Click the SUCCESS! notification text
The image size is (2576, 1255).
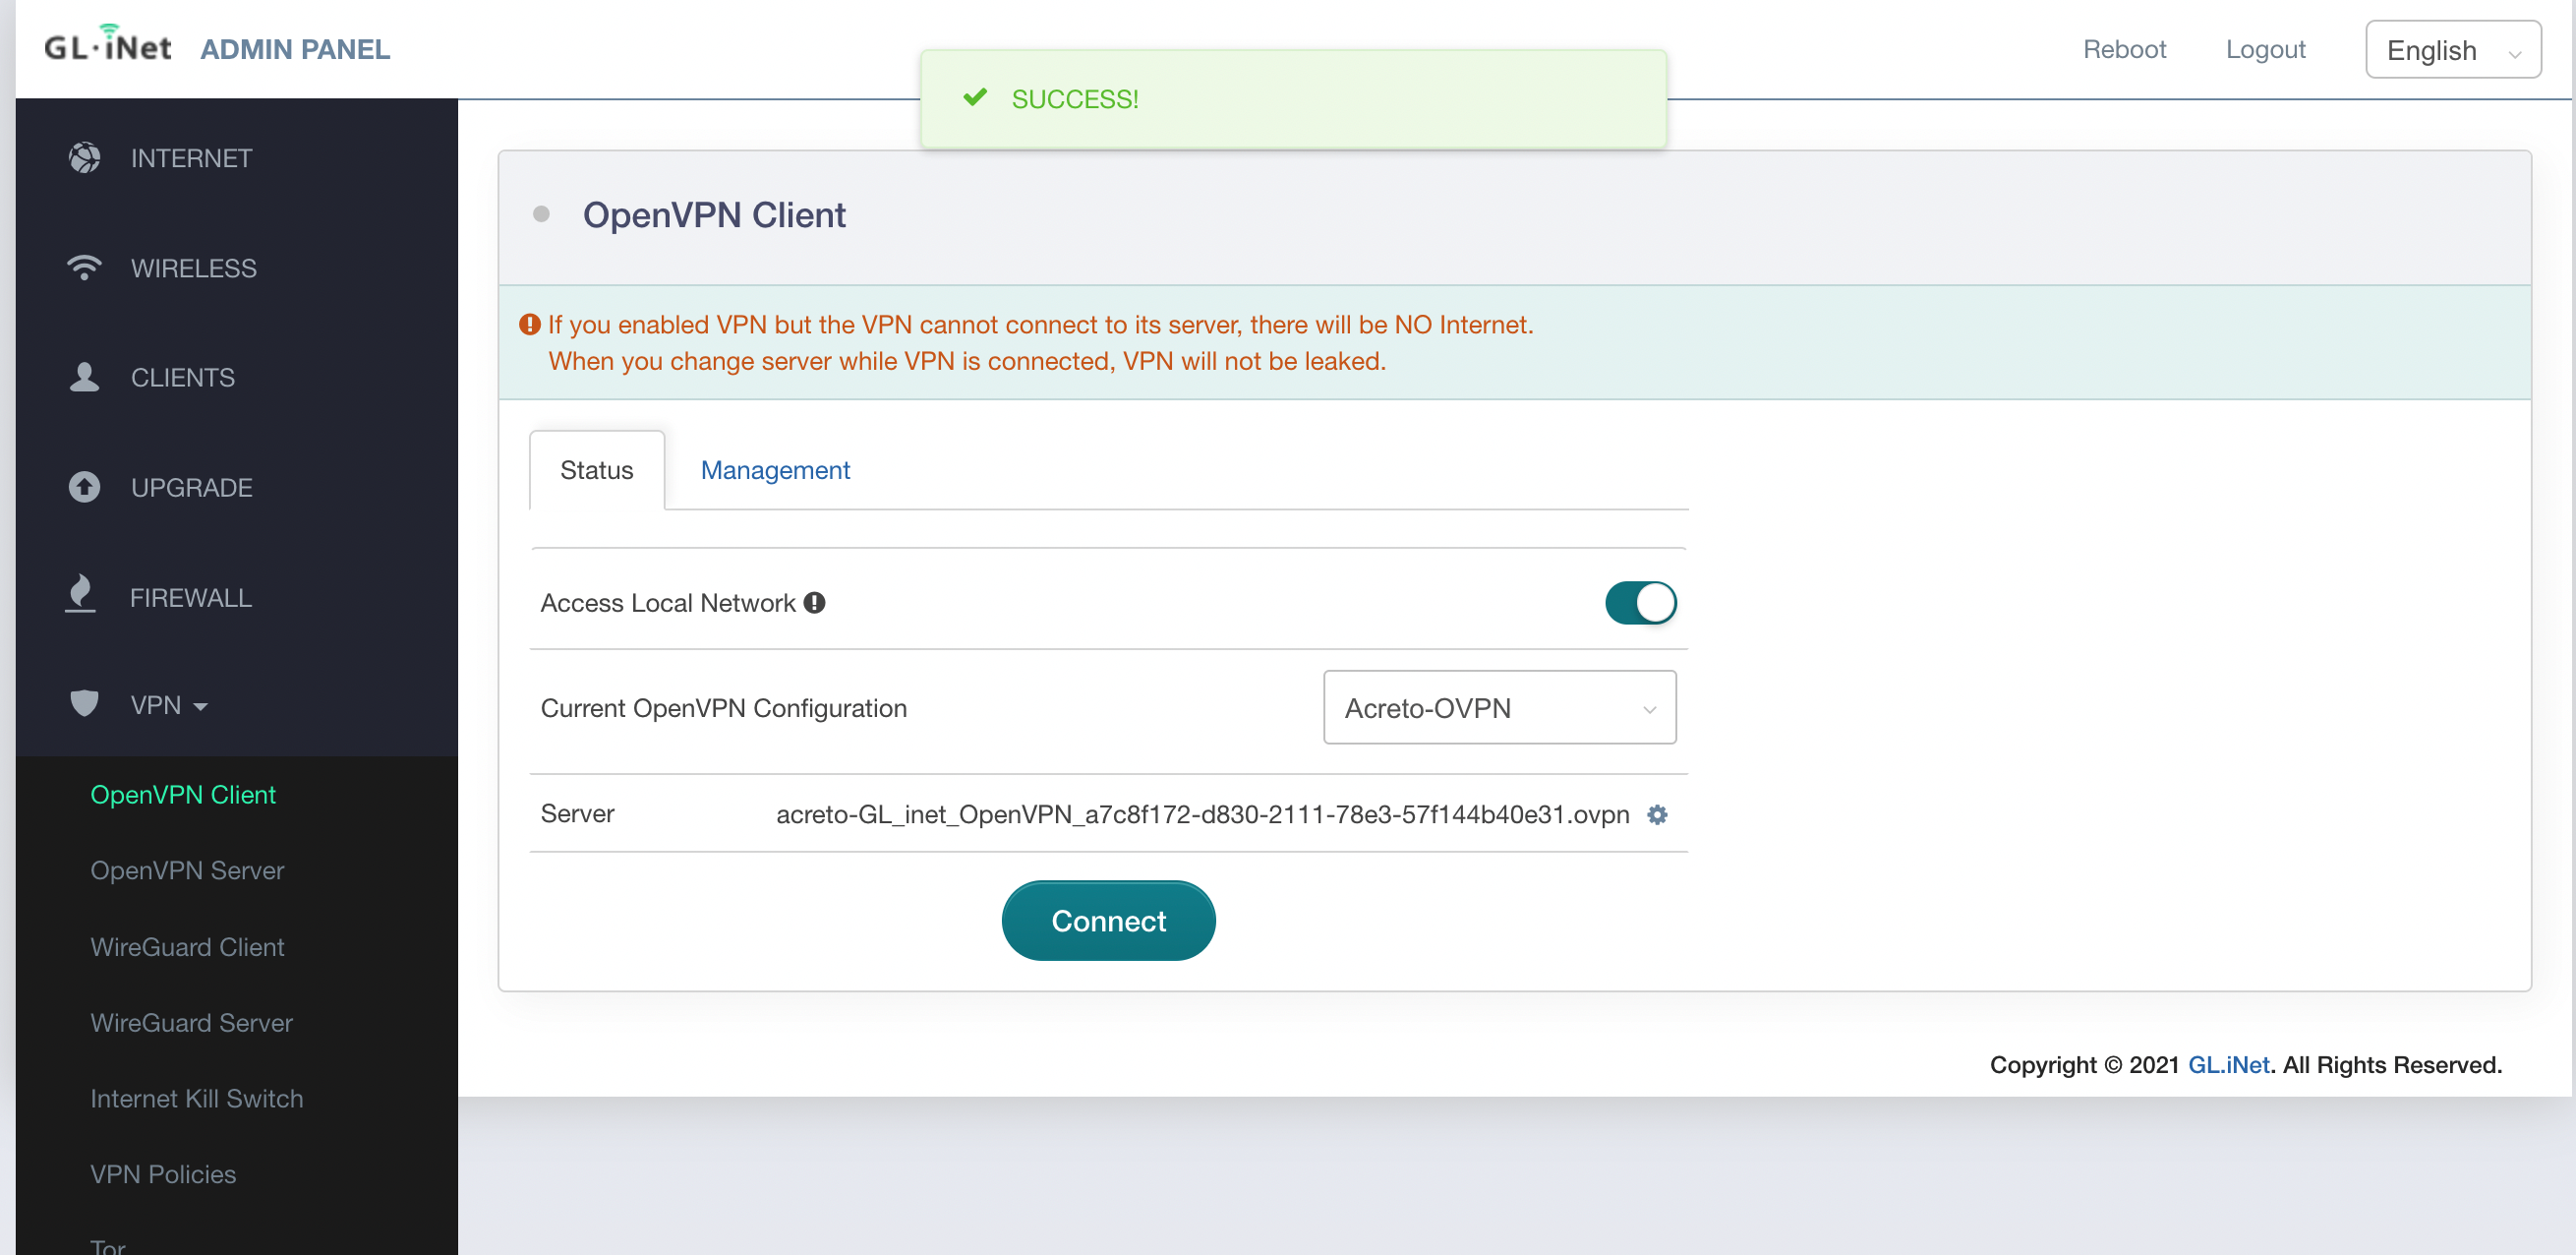tap(1075, 99)
